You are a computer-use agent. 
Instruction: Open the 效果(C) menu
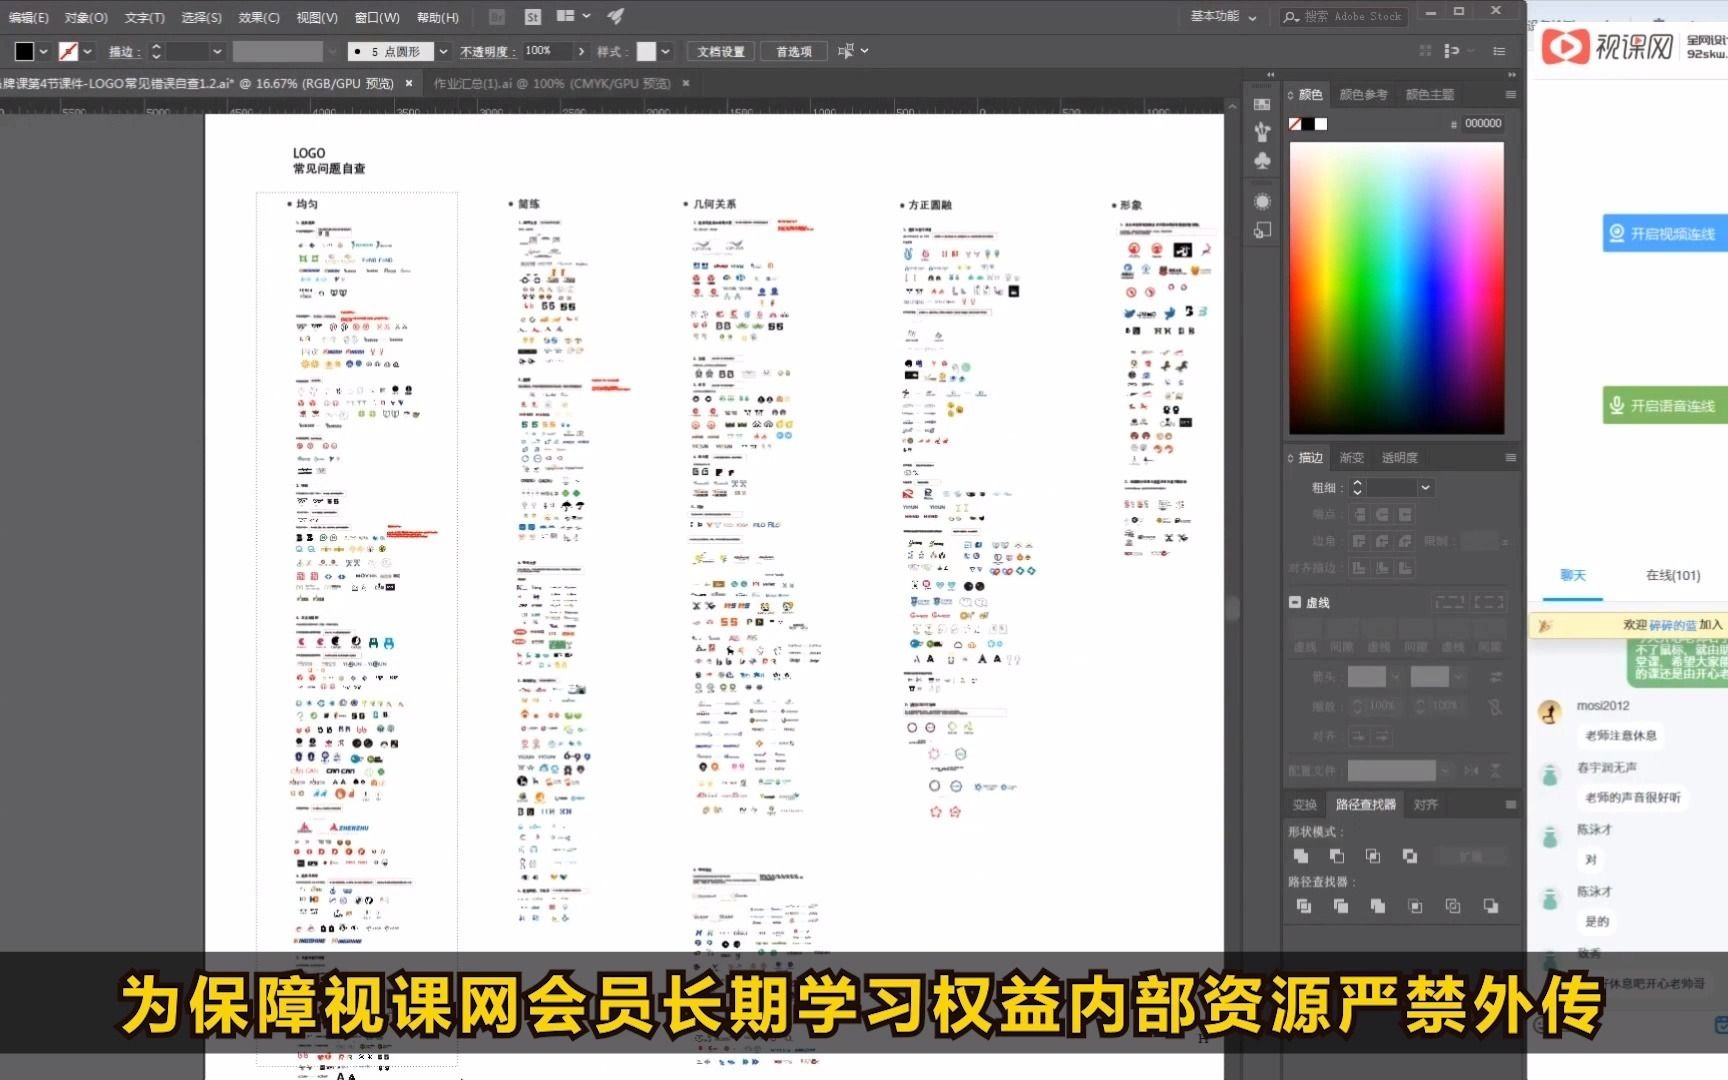pos(259,17)
